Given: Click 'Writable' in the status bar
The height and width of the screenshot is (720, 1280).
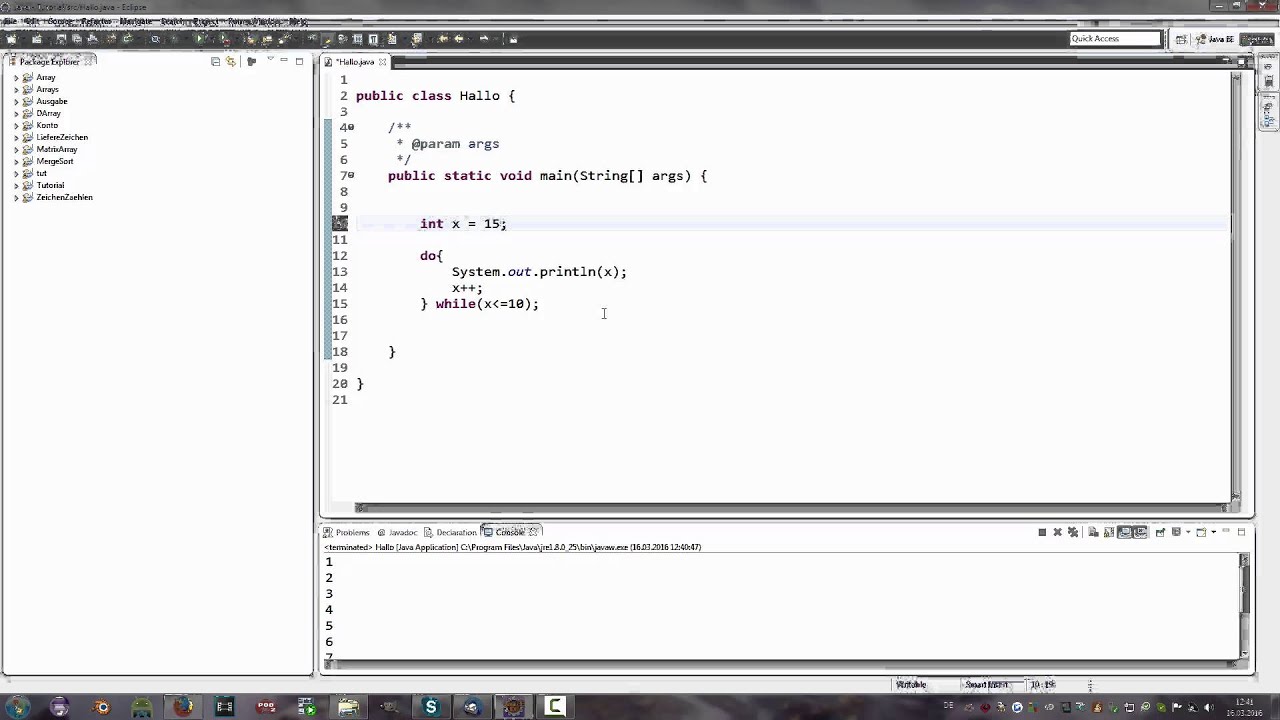Looking at the screenshot, I should [911, 685].
